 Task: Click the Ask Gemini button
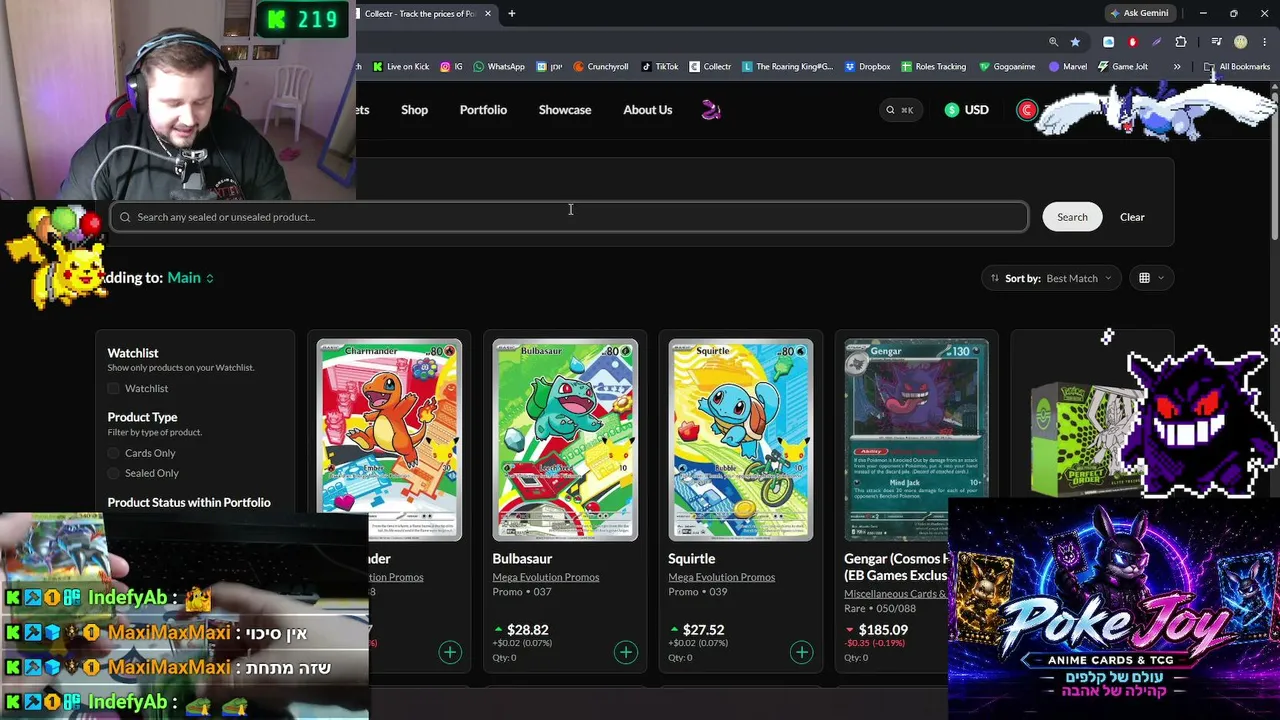(x=1139, y=13)
